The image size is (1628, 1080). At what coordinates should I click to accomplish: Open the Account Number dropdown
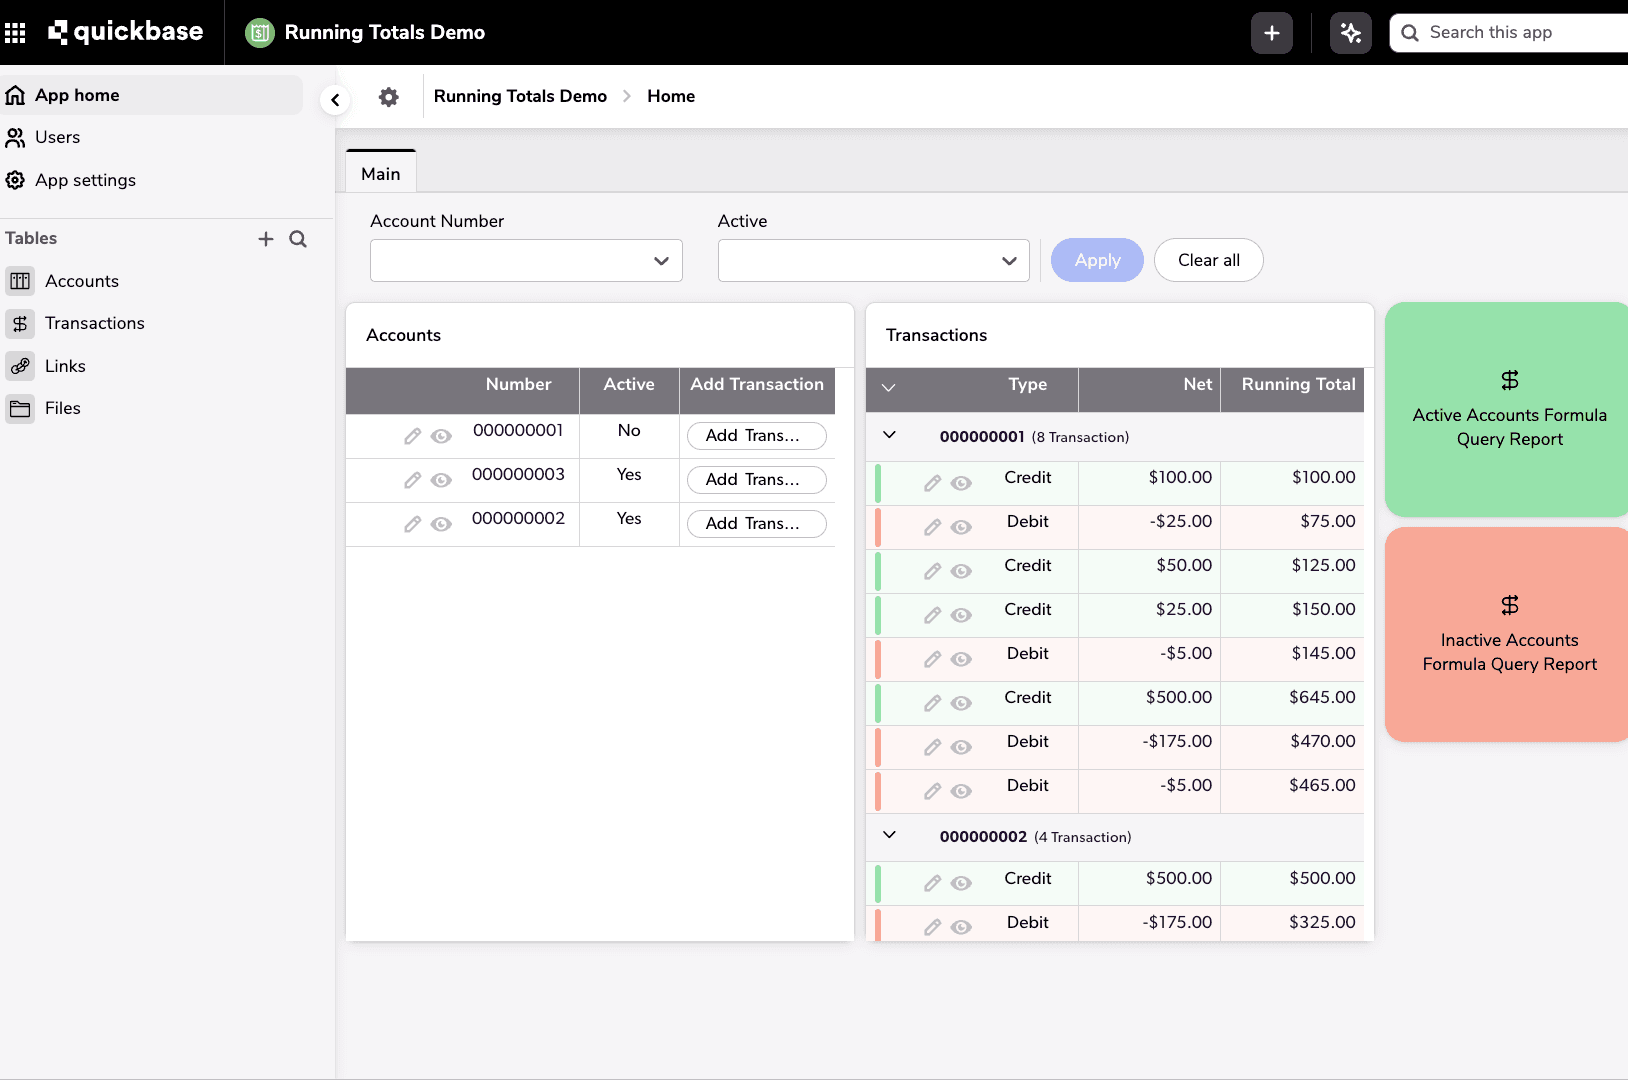coord(525,260)
